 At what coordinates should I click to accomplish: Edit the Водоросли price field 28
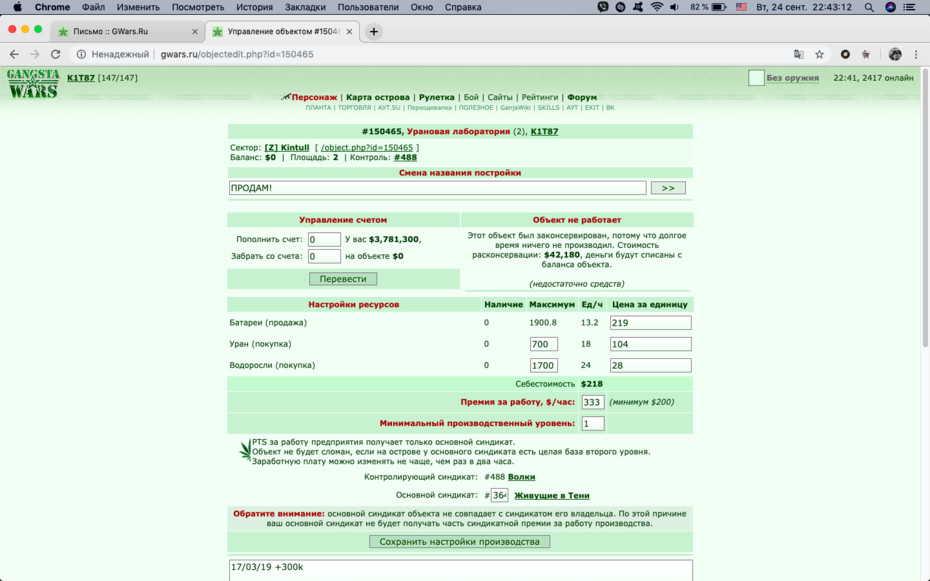[650, 366]
